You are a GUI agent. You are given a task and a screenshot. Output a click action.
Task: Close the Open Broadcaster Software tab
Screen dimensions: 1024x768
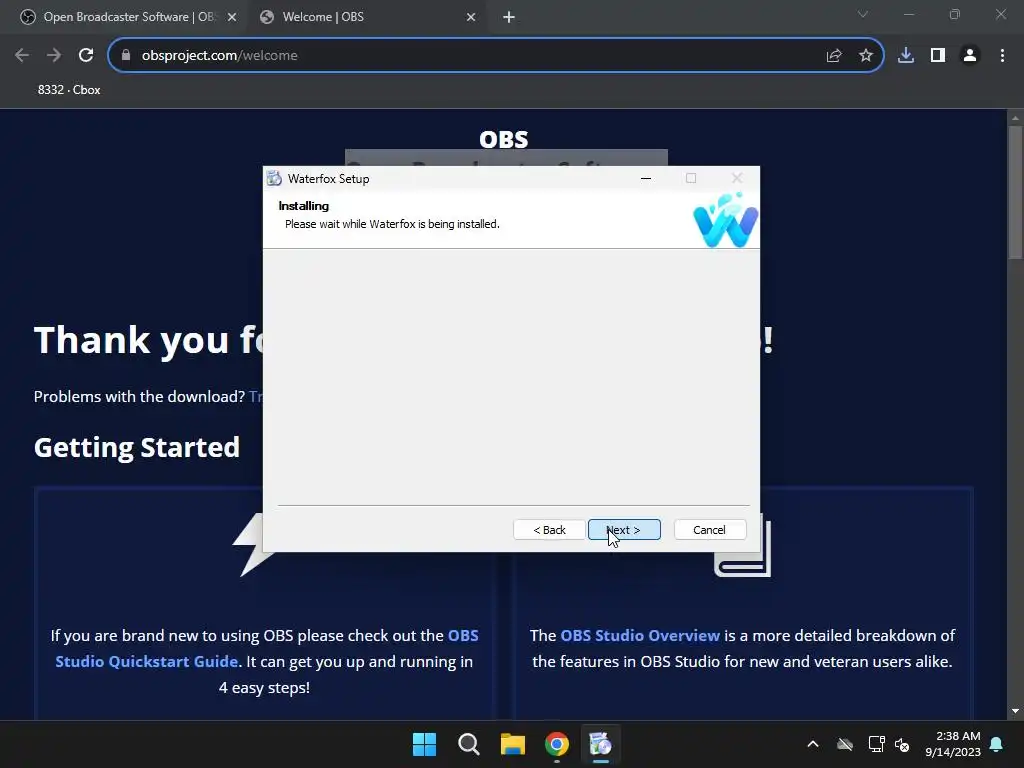tap(232, 17)
